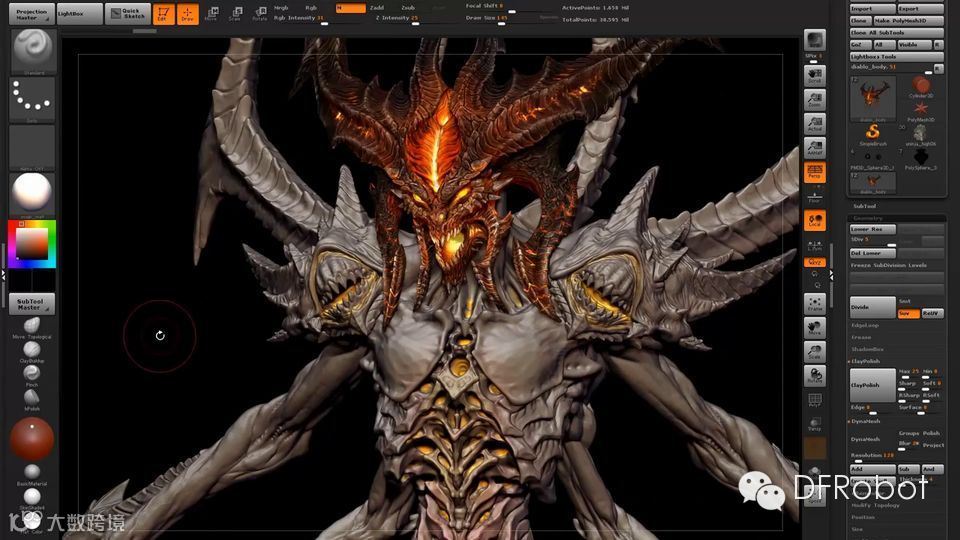Image resolution: width=960 pixels, height=540 pixels.
Task: Click Clone All SubTools button
Action: [x=896, y=32]
